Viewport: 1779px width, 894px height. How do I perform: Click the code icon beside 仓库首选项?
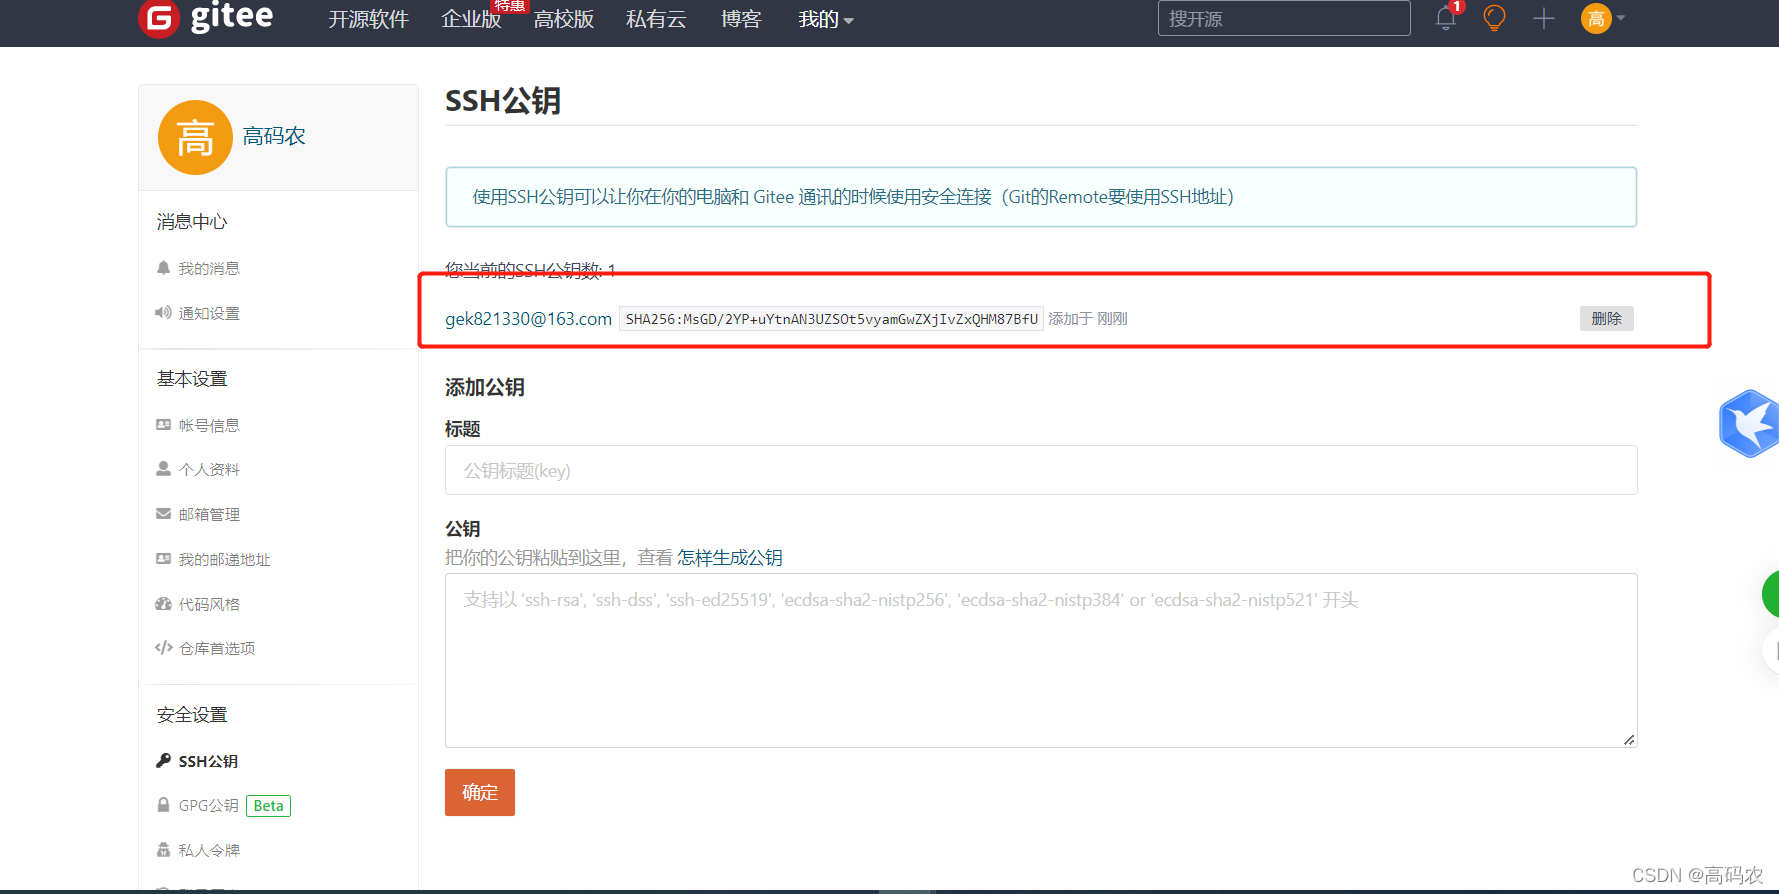click(164, 648)
